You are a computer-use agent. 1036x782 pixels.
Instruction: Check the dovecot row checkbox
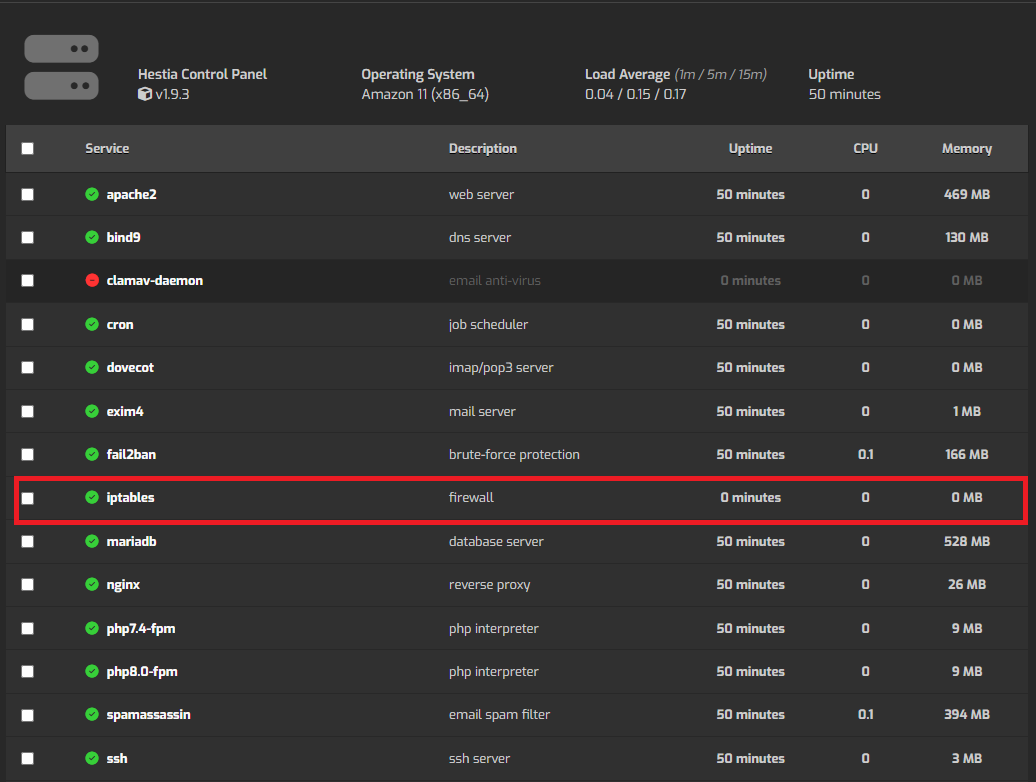point(27,367)
